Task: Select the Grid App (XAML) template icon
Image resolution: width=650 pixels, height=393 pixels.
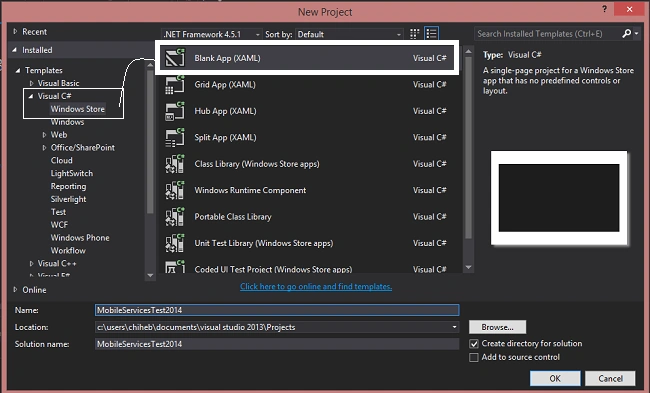Action: (175, 85)
